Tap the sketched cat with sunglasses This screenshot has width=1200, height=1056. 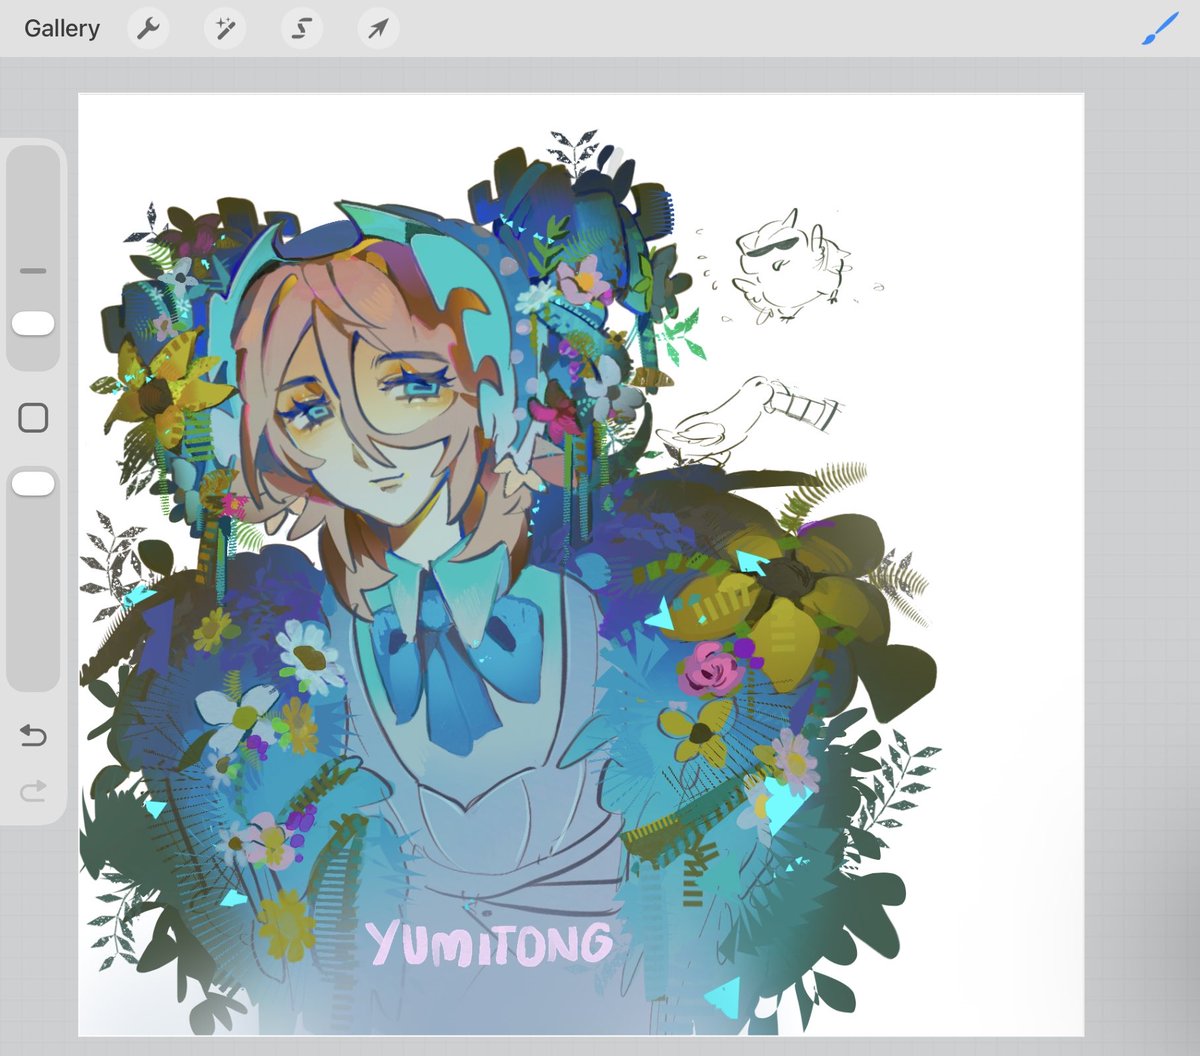(792, 266)
